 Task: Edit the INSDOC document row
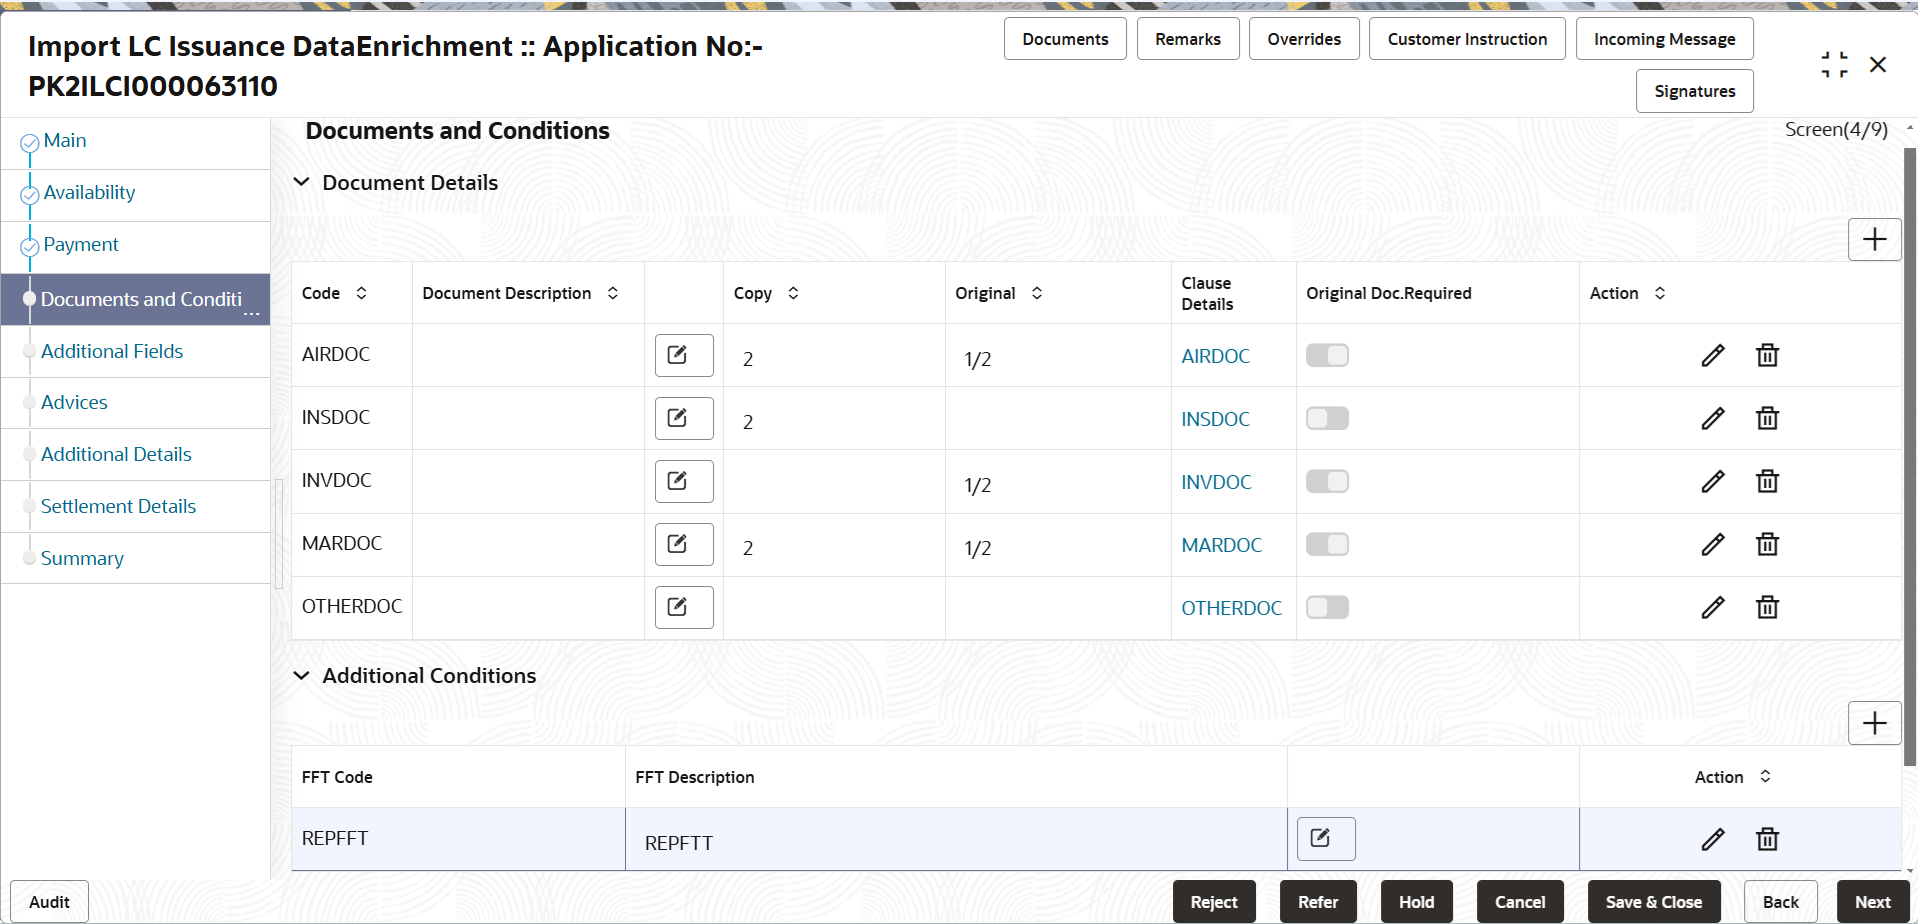coord(1713,418)
